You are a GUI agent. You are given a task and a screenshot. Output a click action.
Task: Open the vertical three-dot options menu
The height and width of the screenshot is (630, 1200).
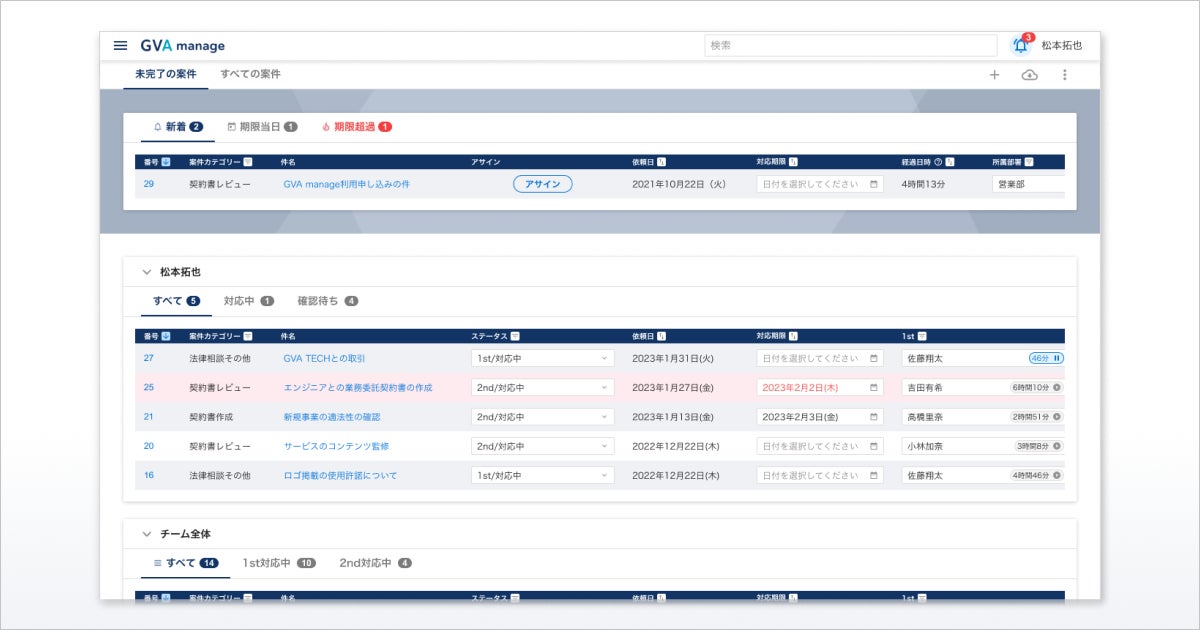1064,75
